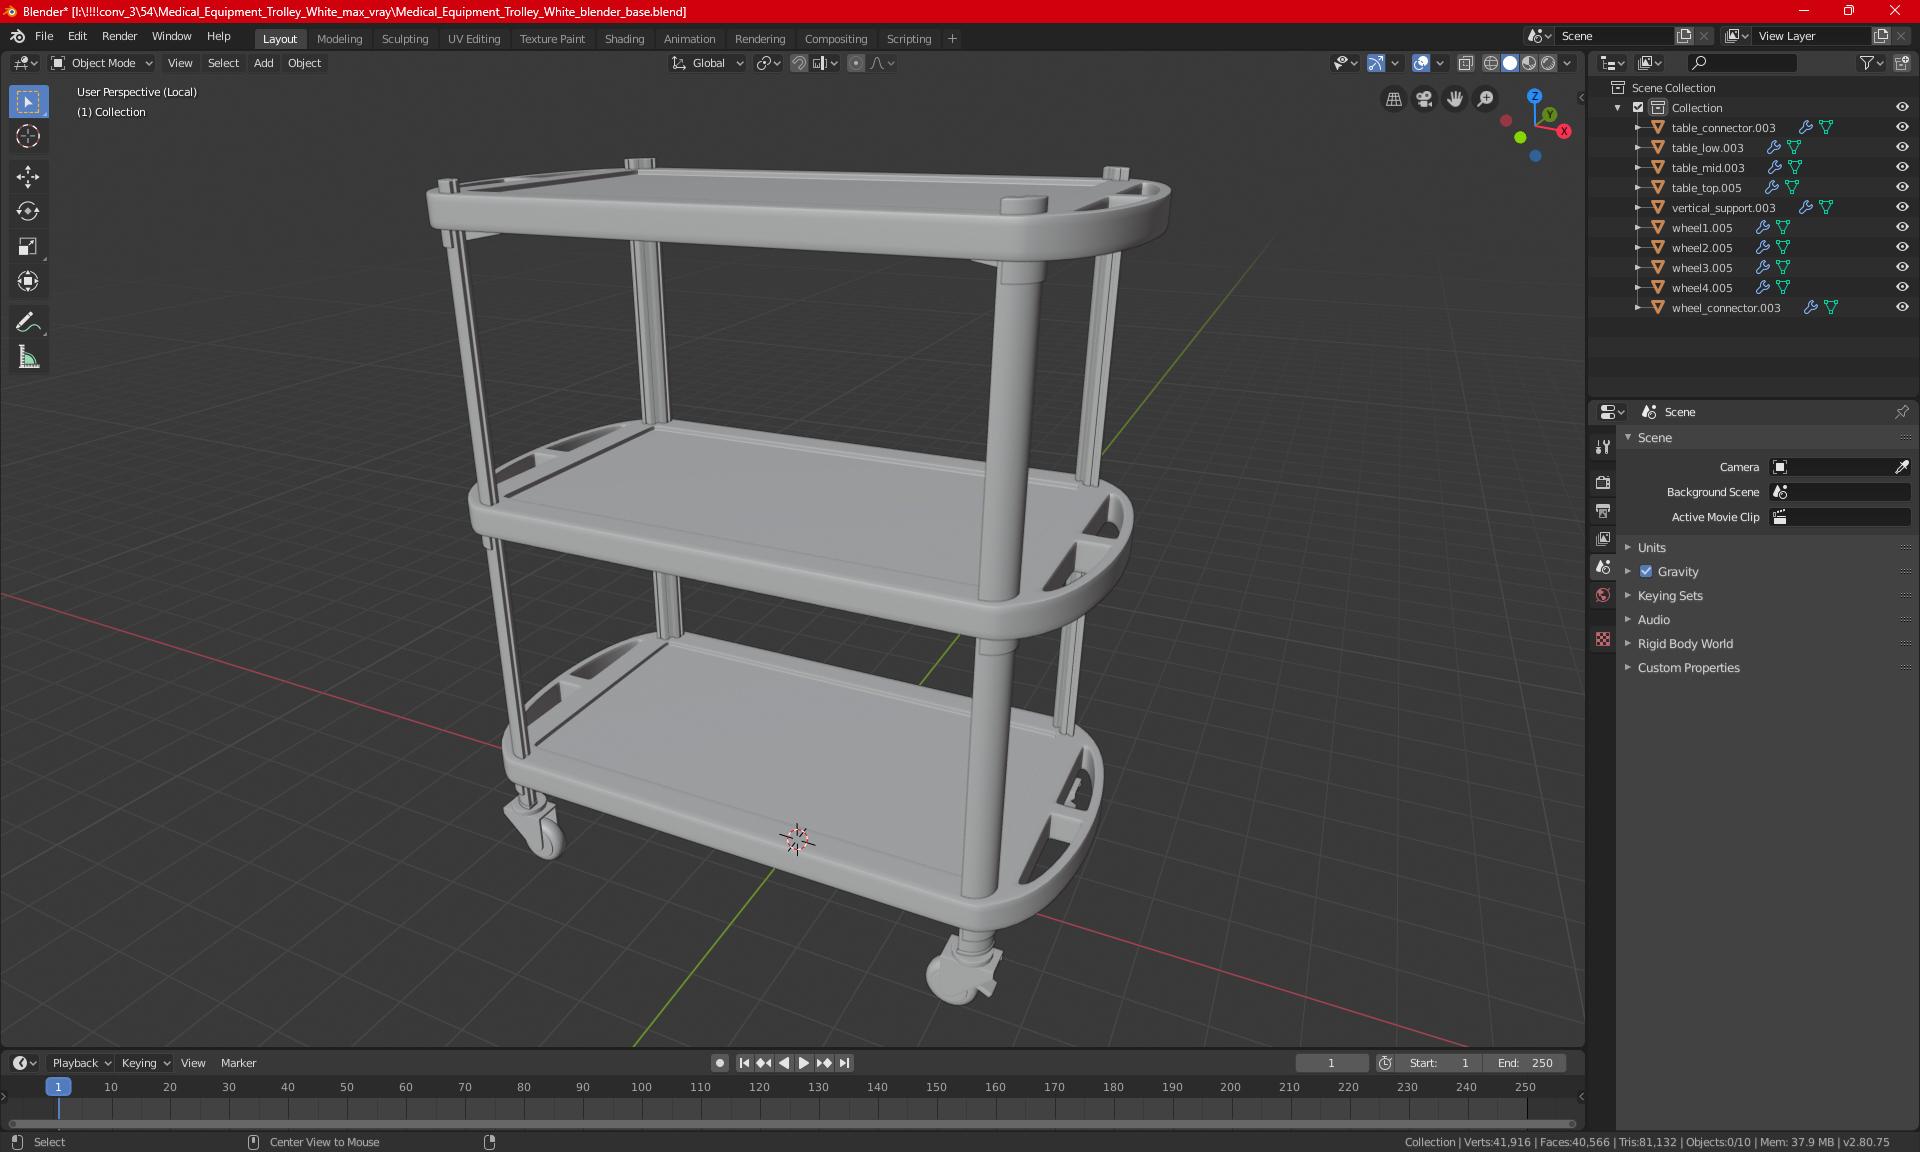
Task: Jump to the start frame
Action: point(744,1063)
